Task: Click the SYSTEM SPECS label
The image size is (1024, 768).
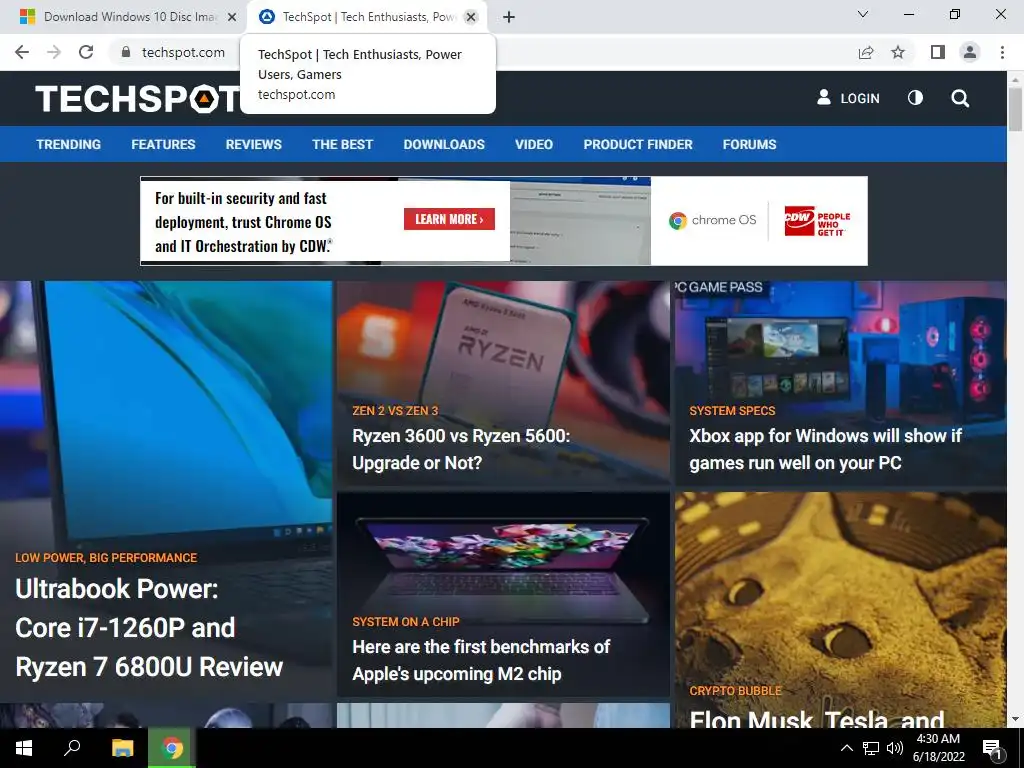Action: (732, 411)
